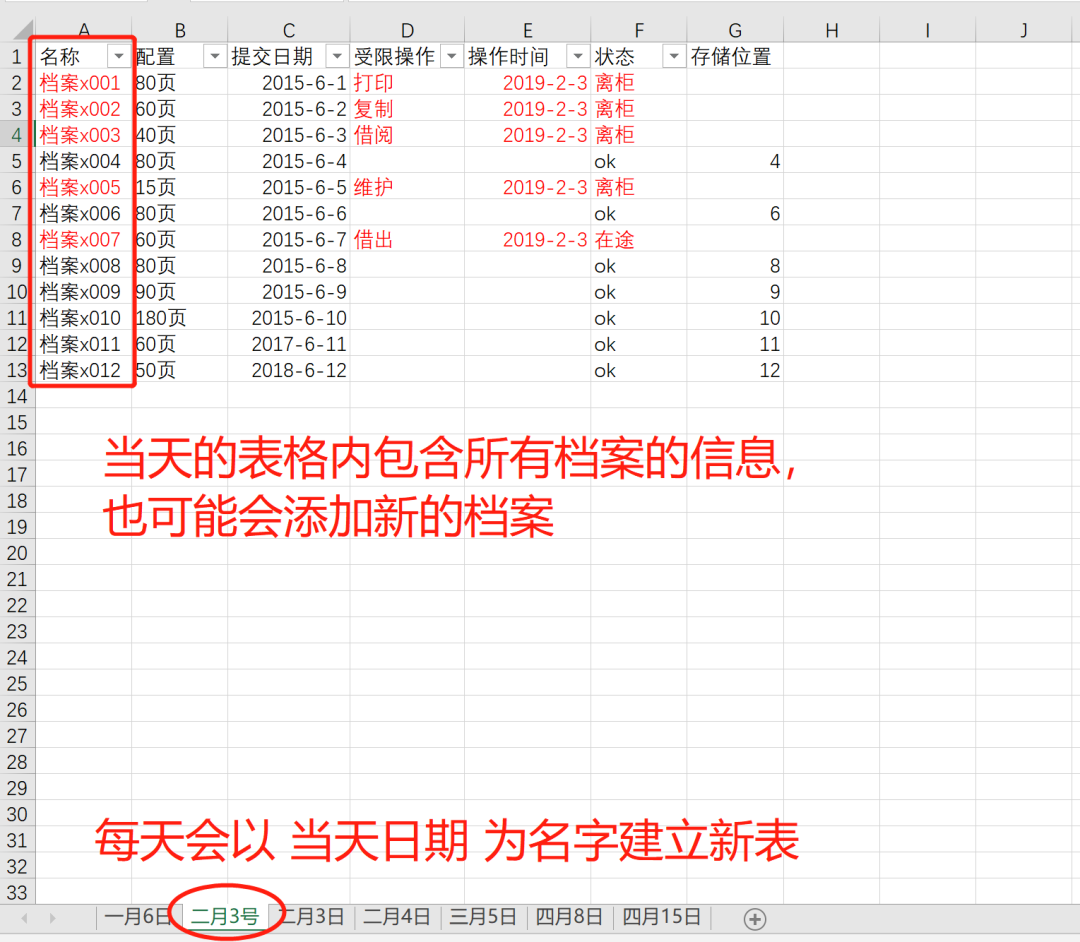Select cell containing 档案x005
The image size is (1080, 942).
pyautogui.click(x=83, y=187)
